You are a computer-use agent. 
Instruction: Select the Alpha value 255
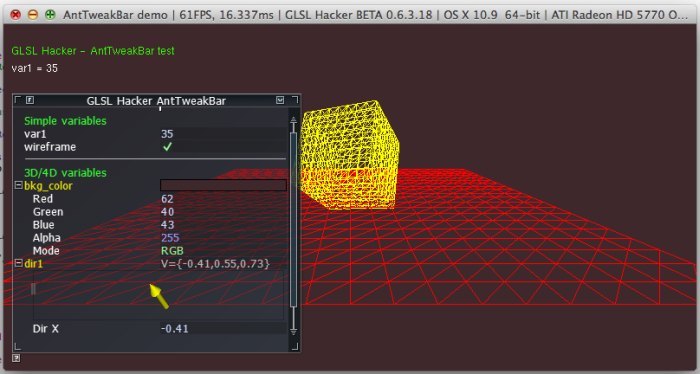click(x=170, y=238)
